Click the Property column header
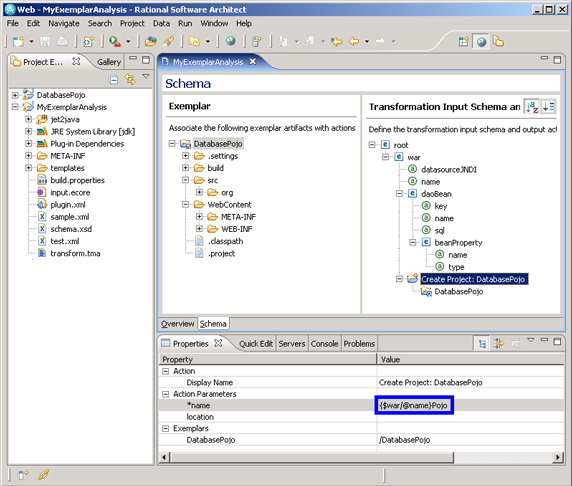 (x=268, y=359)
